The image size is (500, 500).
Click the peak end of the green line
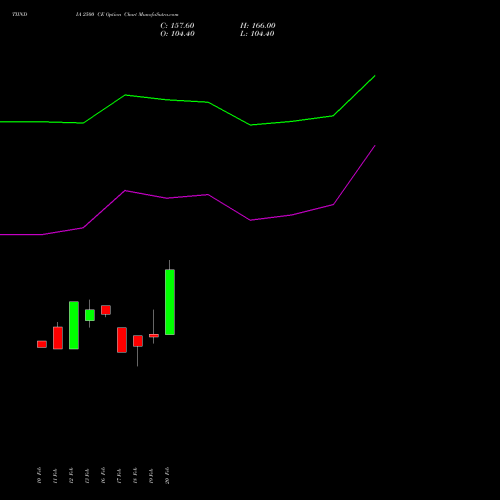coord(375,76)
